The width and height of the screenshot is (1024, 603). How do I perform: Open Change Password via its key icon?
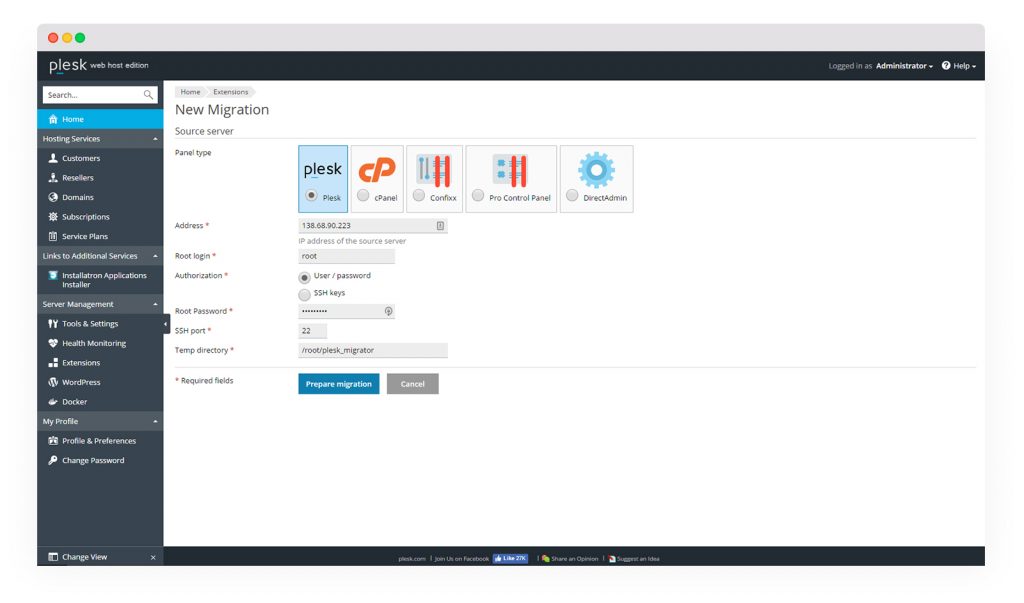pyautogui.click(x=53, y=461)
